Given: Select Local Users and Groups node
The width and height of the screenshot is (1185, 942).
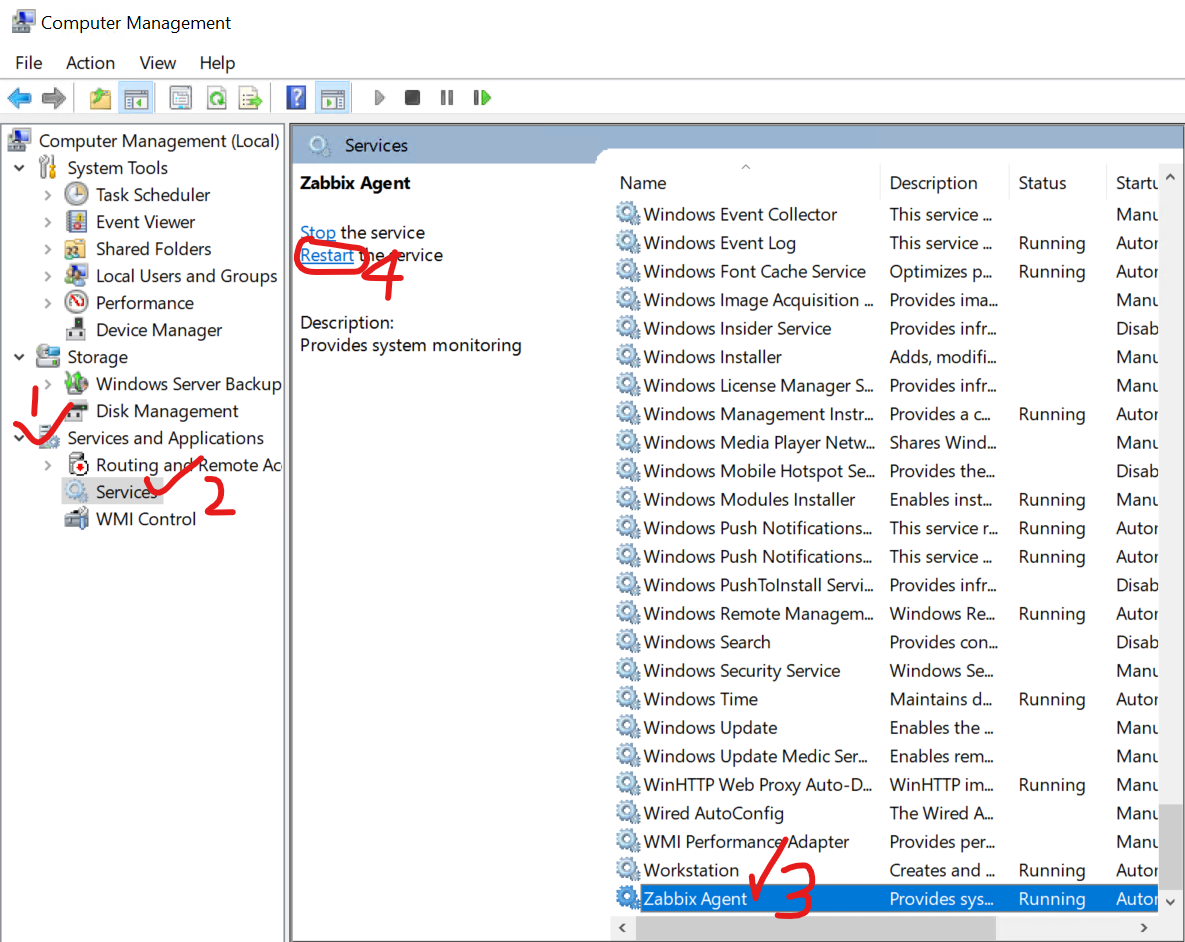Looking at the screenshot, I should pos(187,276).
